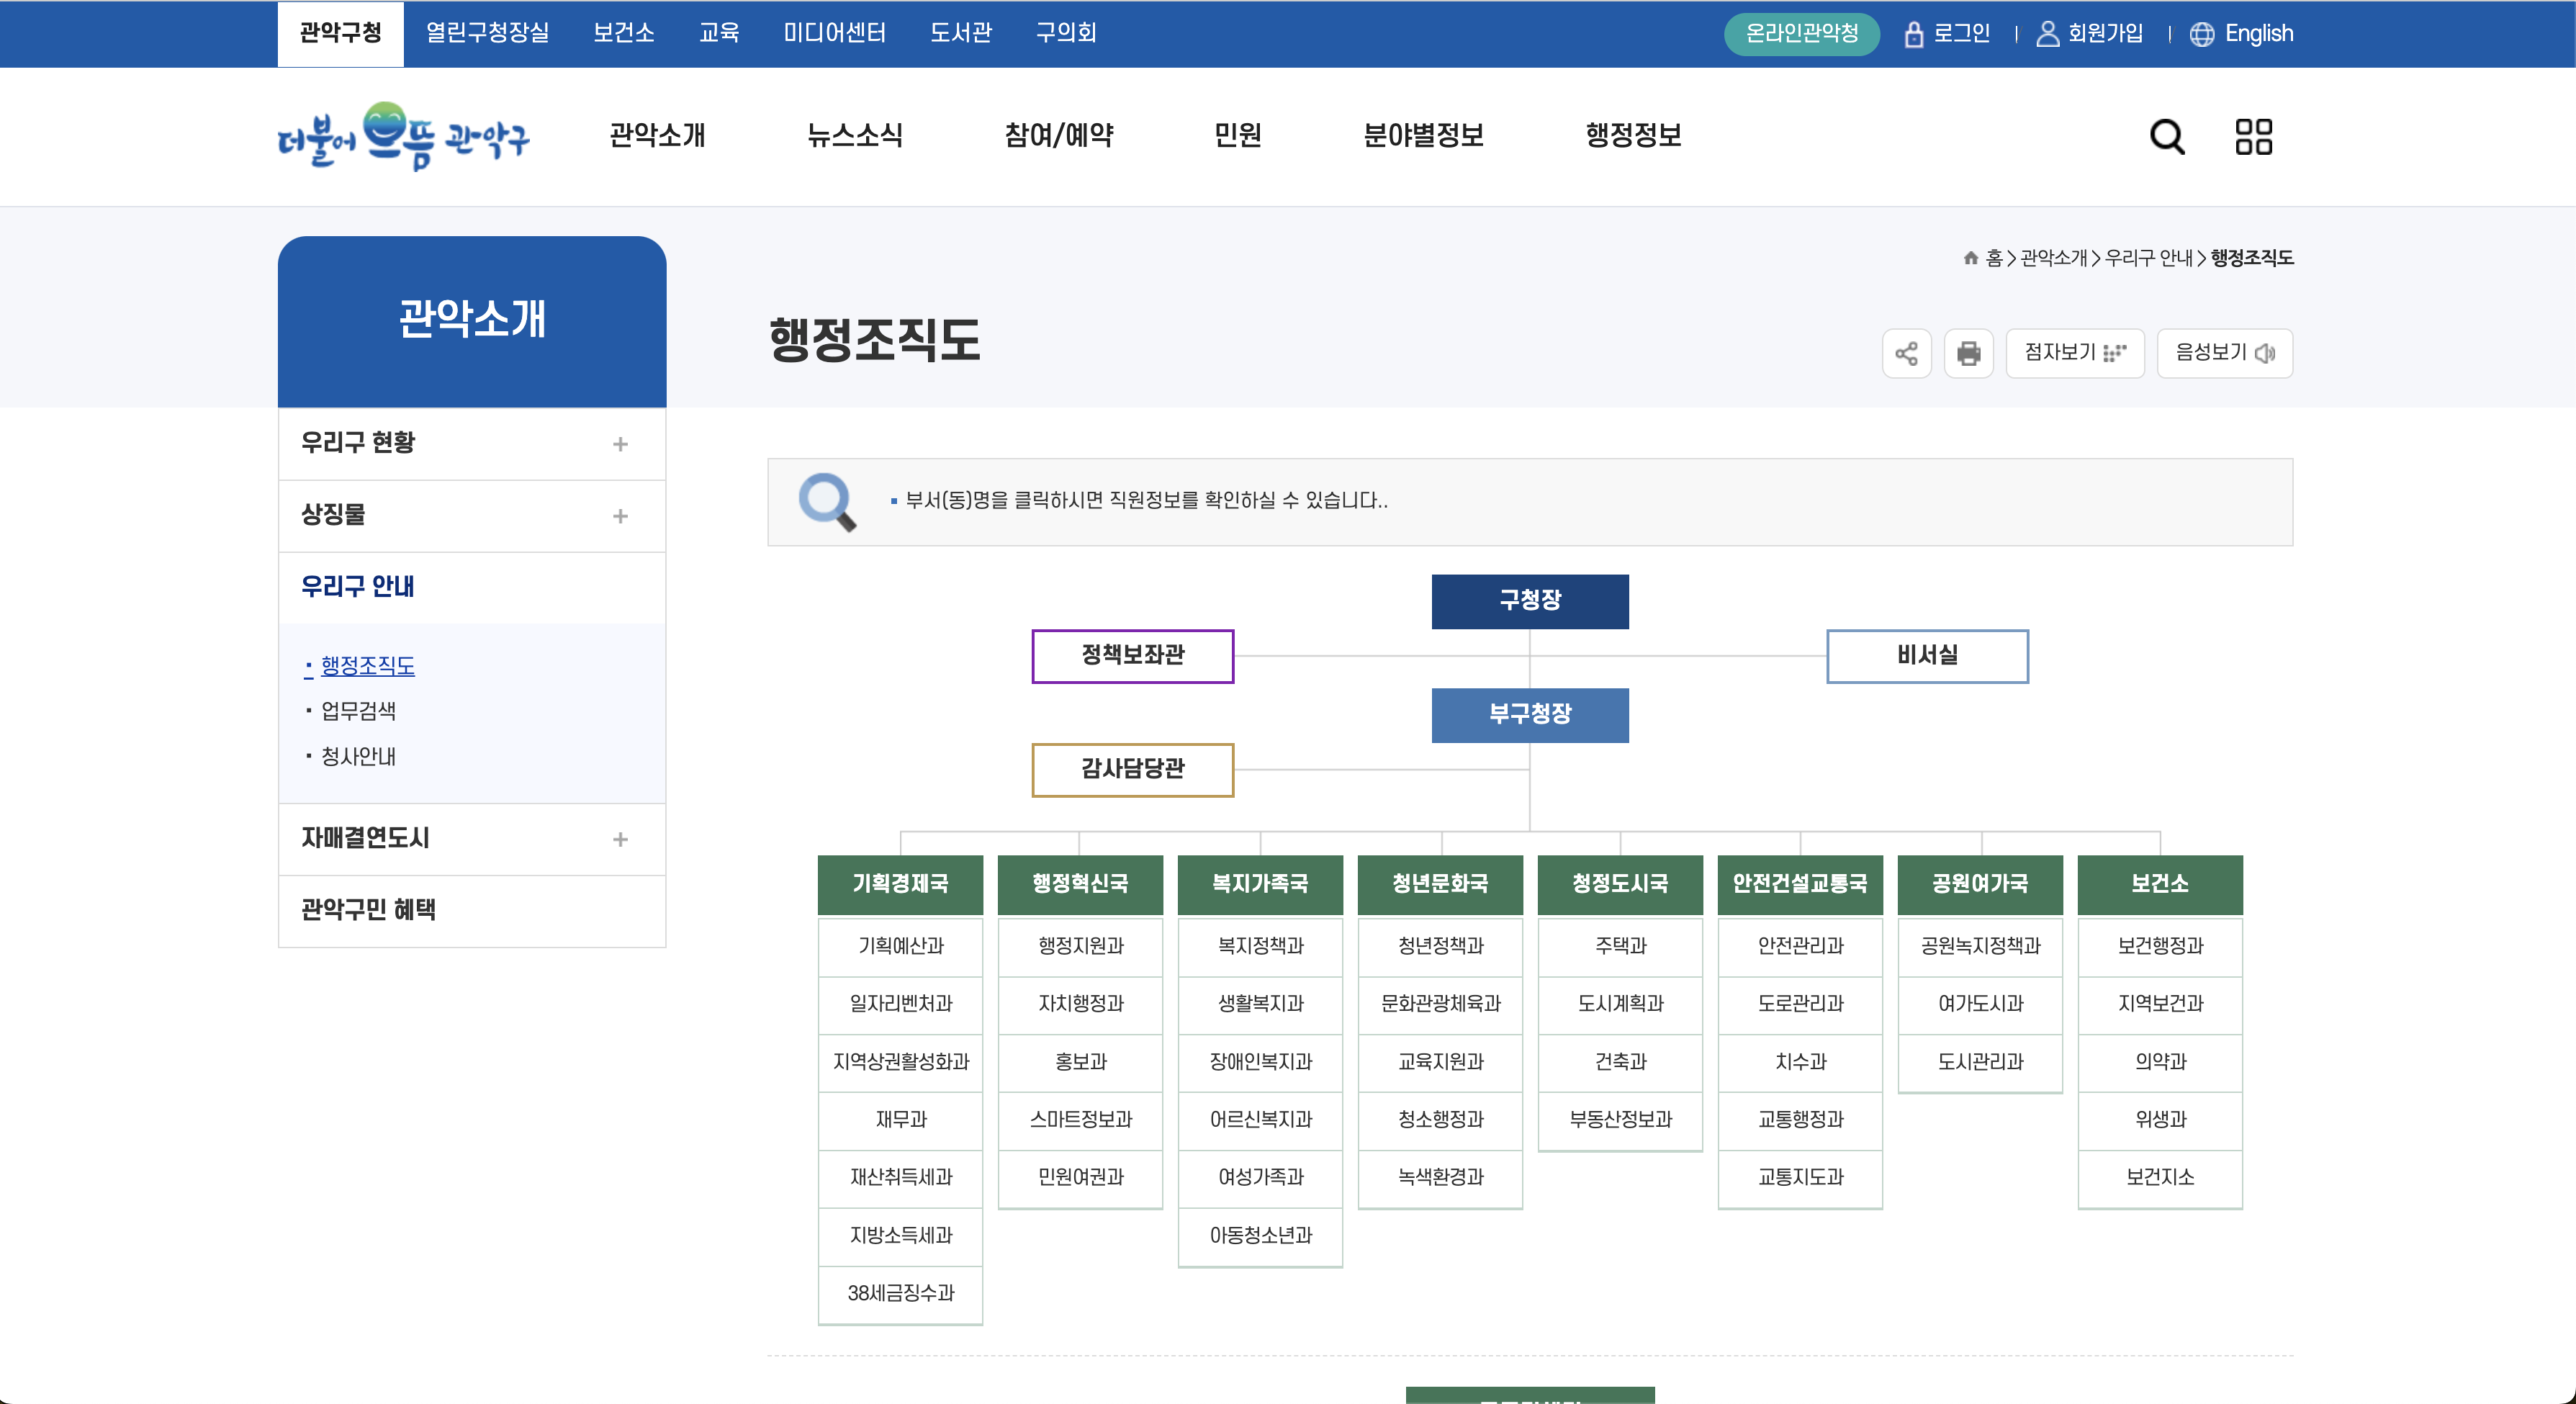Expand the 자매결연도시 sidebar section
This screenshot has width=2576, height=1404.
point(620,839)
